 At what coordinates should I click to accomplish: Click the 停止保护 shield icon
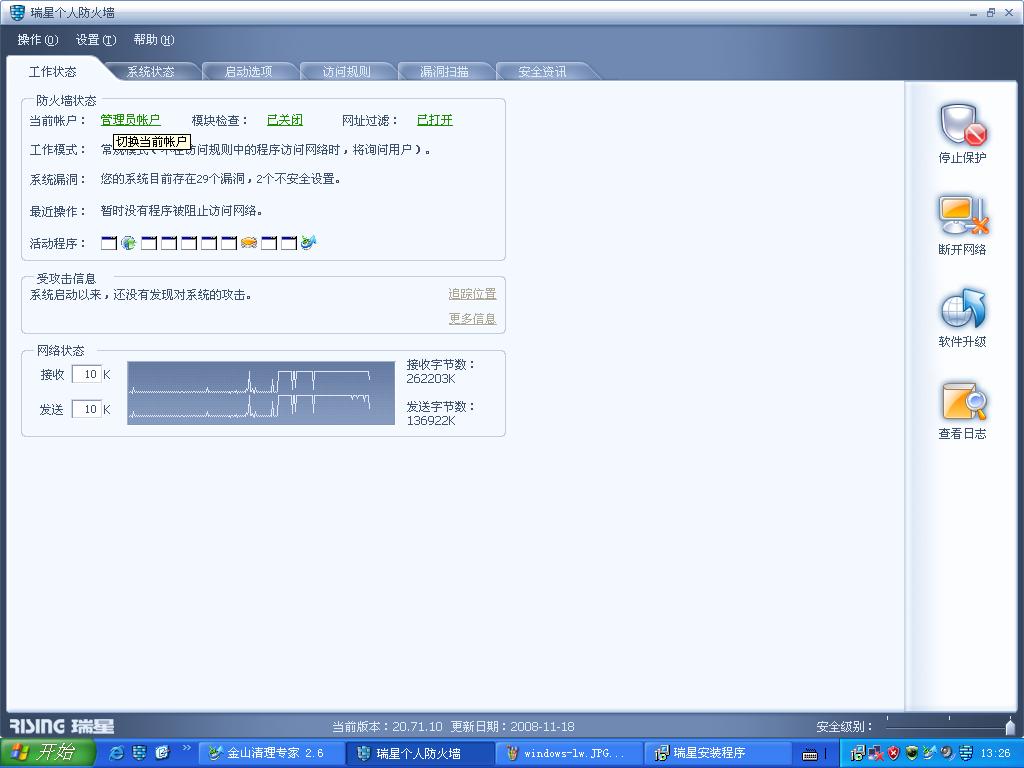pos(963,125)
